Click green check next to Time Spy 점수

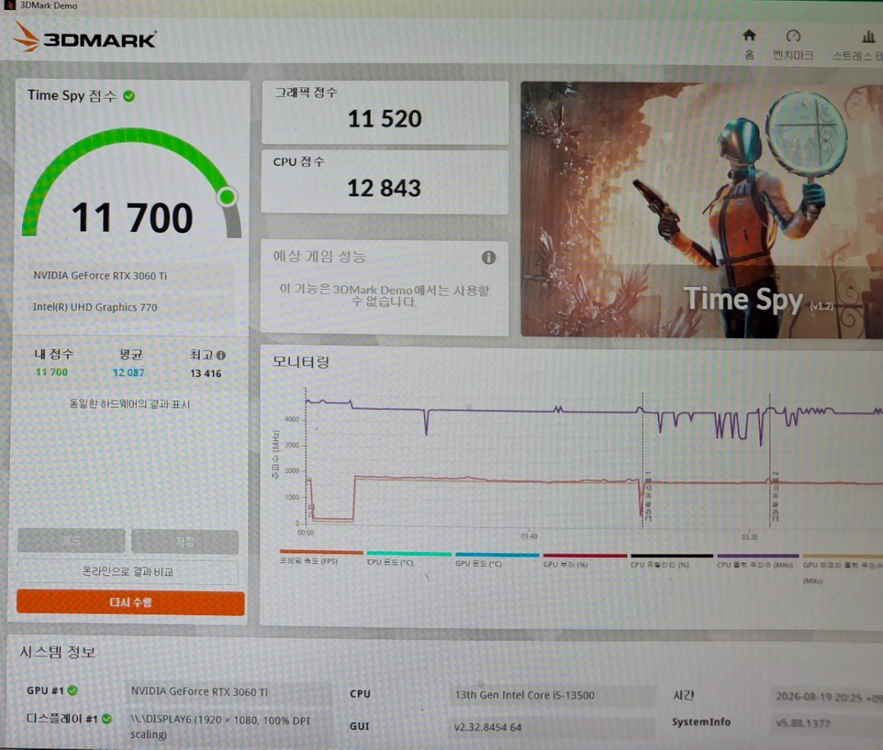click(x=129, y=96)
